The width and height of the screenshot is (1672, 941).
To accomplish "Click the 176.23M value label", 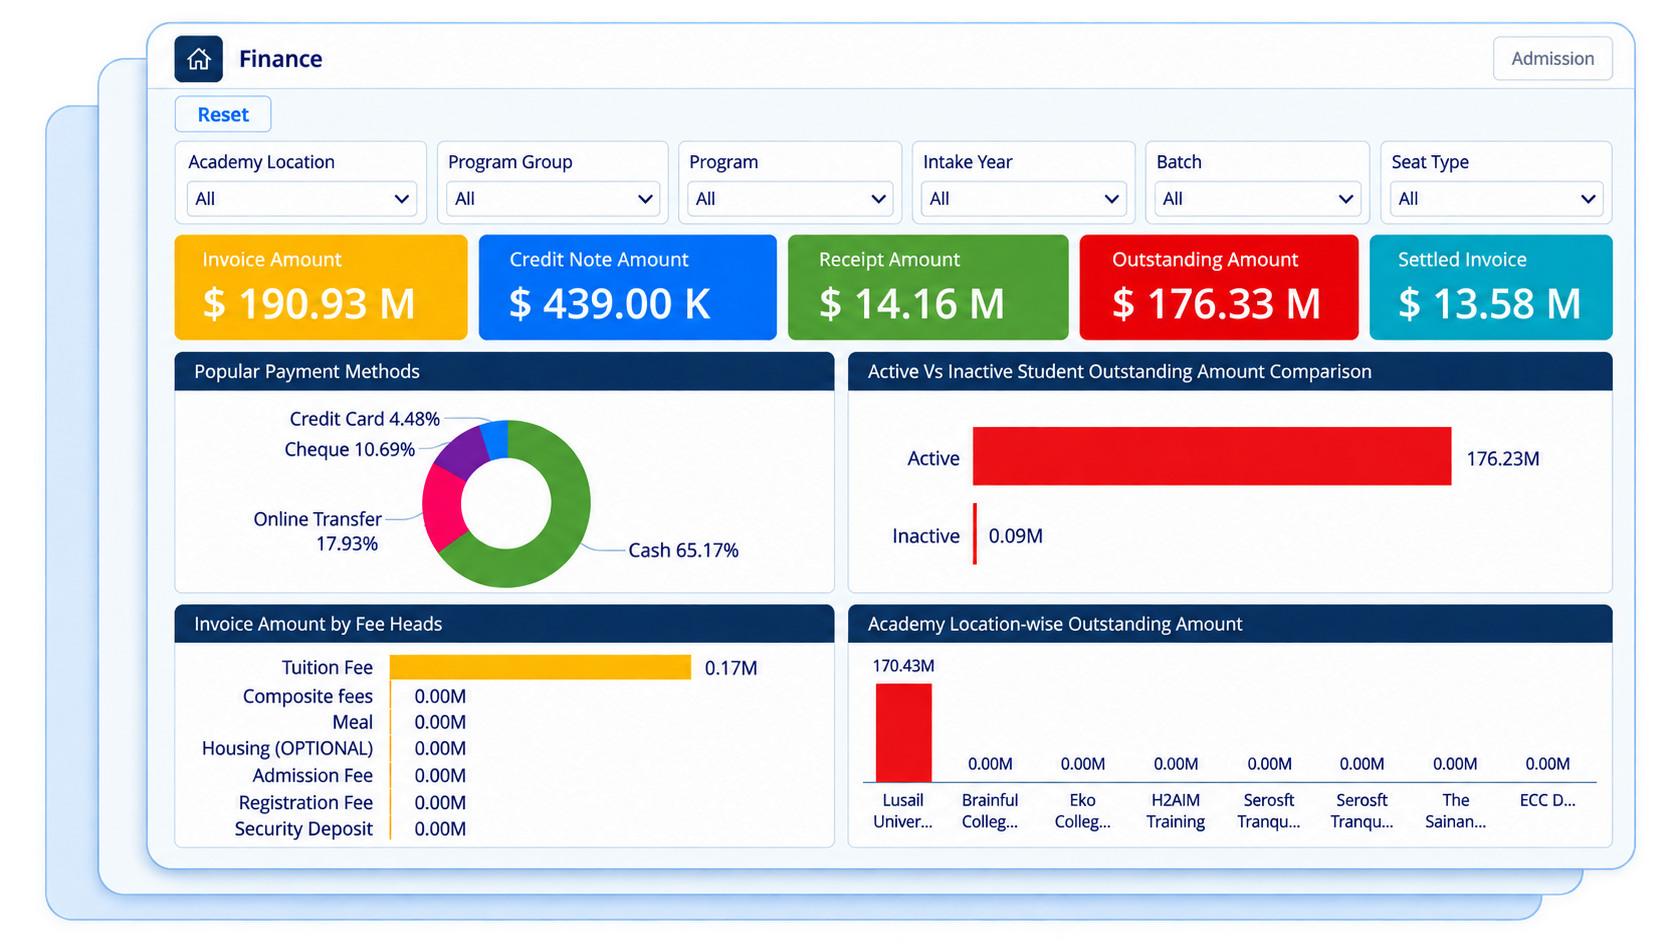I will (1503, 459).
